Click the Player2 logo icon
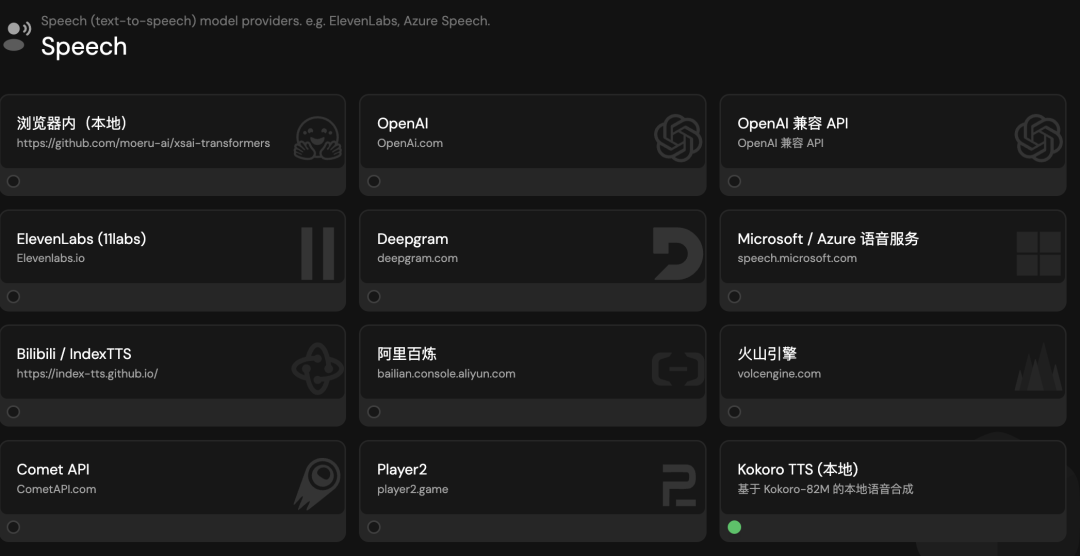Screen dimensions: 1080x556 678,484
